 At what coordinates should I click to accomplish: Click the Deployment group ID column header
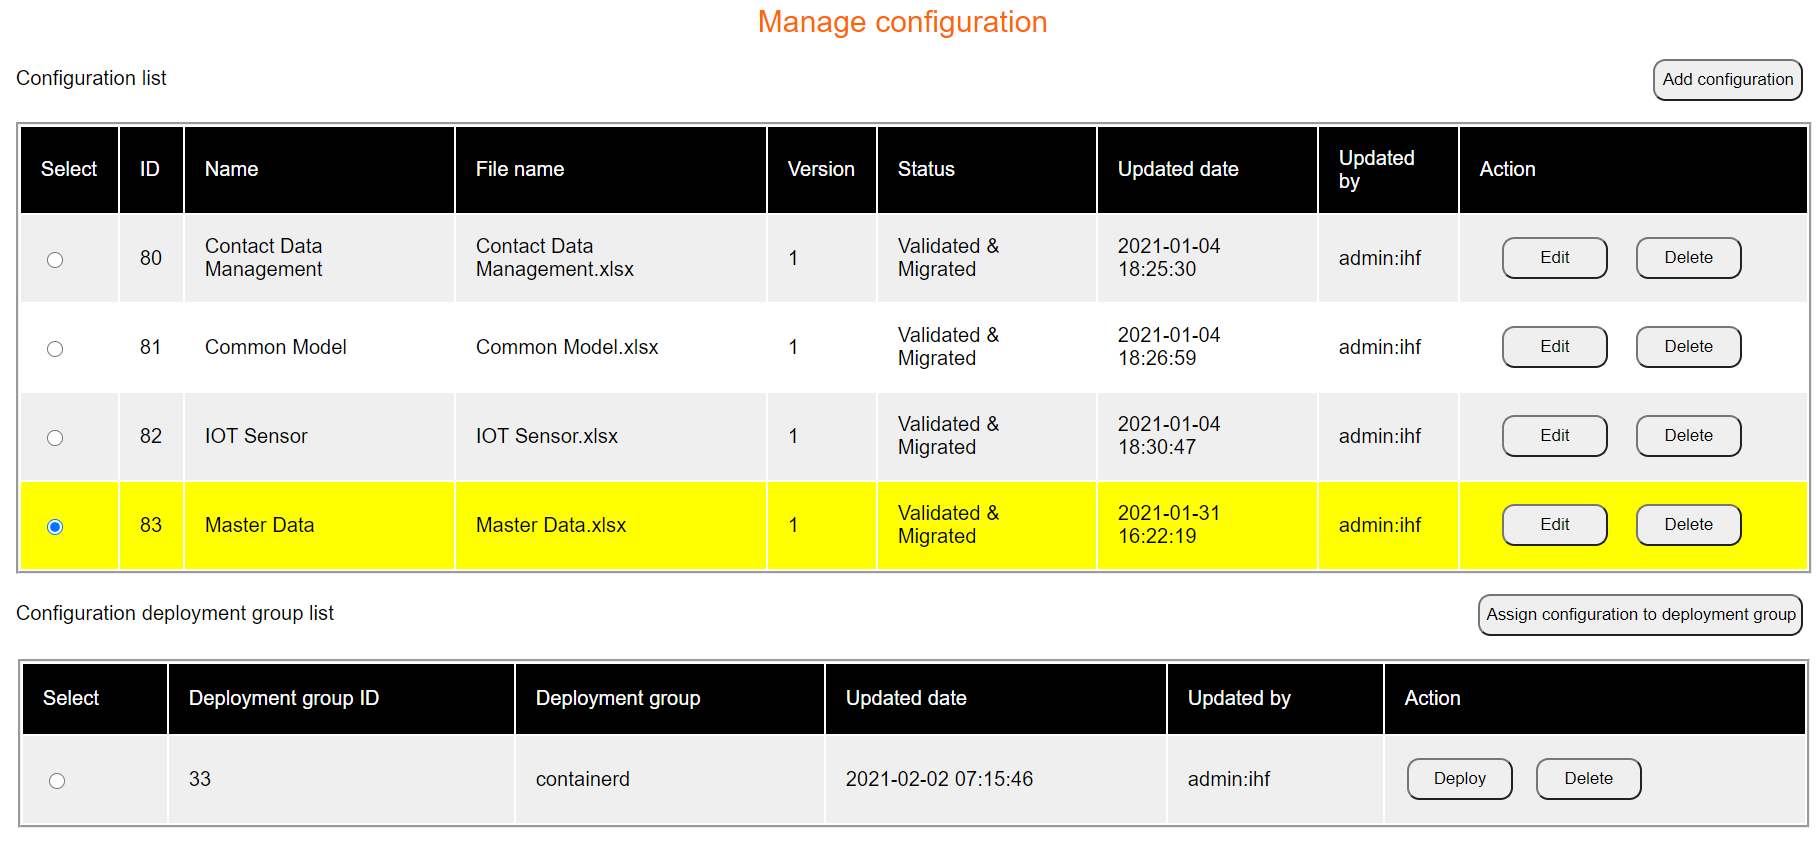[341, 699]
